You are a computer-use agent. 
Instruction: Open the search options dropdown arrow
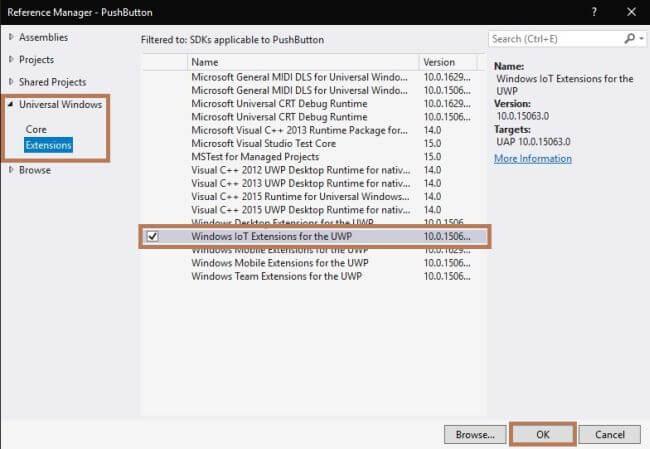click(x=642, y=39)
